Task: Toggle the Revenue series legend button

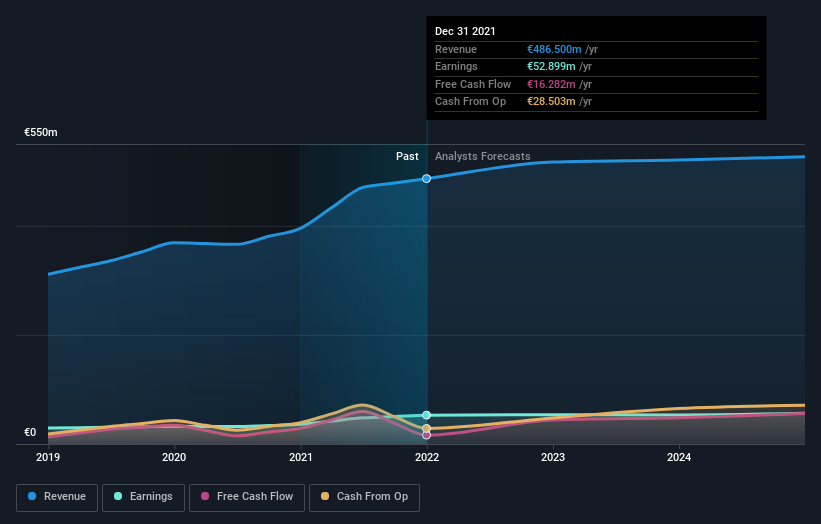Action: [x=57, y=497]
